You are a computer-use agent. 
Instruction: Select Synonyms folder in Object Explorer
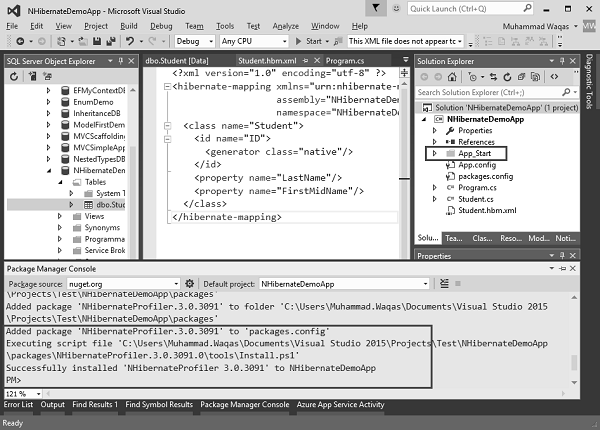click(x=102, y=228)
